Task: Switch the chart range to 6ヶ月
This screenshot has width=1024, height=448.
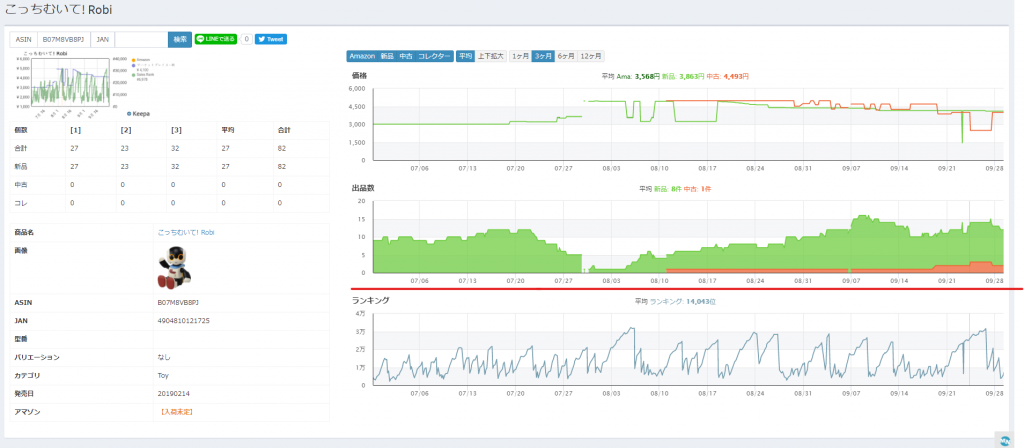Action: click(566, 56)
